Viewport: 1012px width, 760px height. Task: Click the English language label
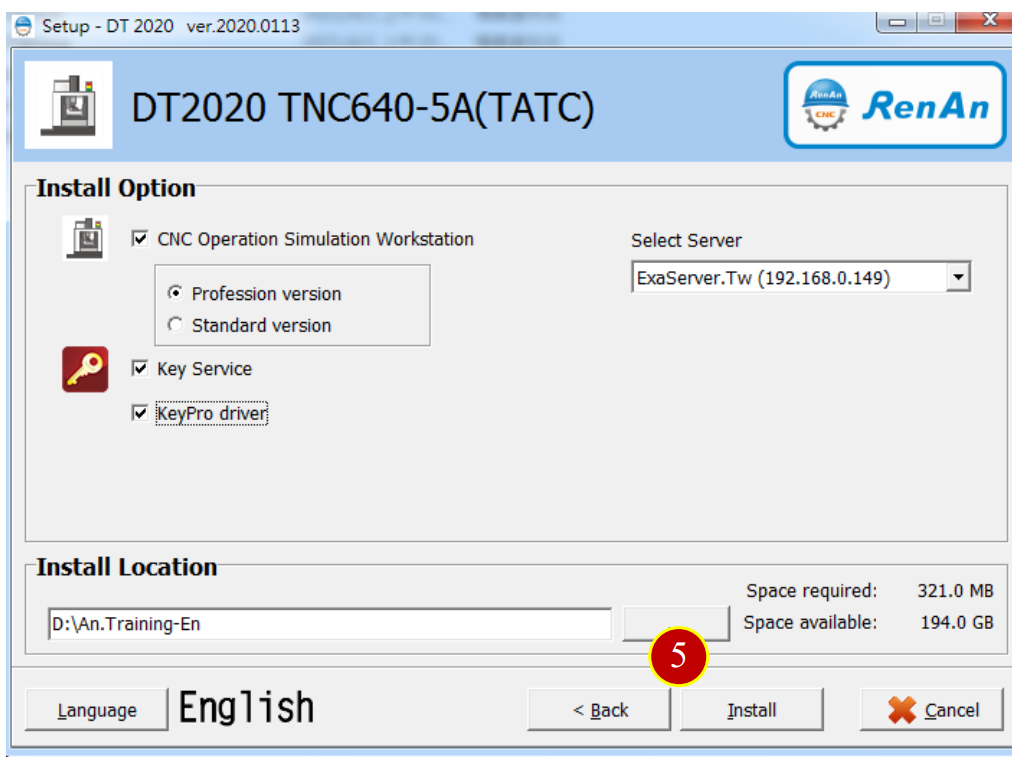247,708
